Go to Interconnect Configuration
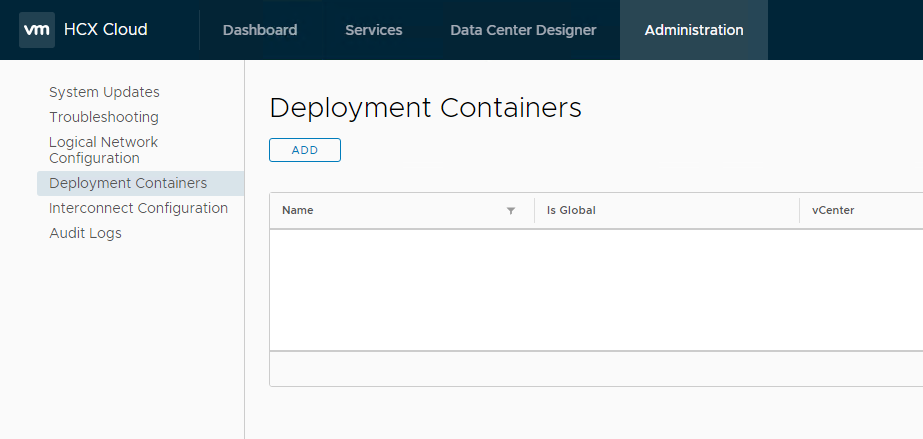 click(x=138, y=208)
